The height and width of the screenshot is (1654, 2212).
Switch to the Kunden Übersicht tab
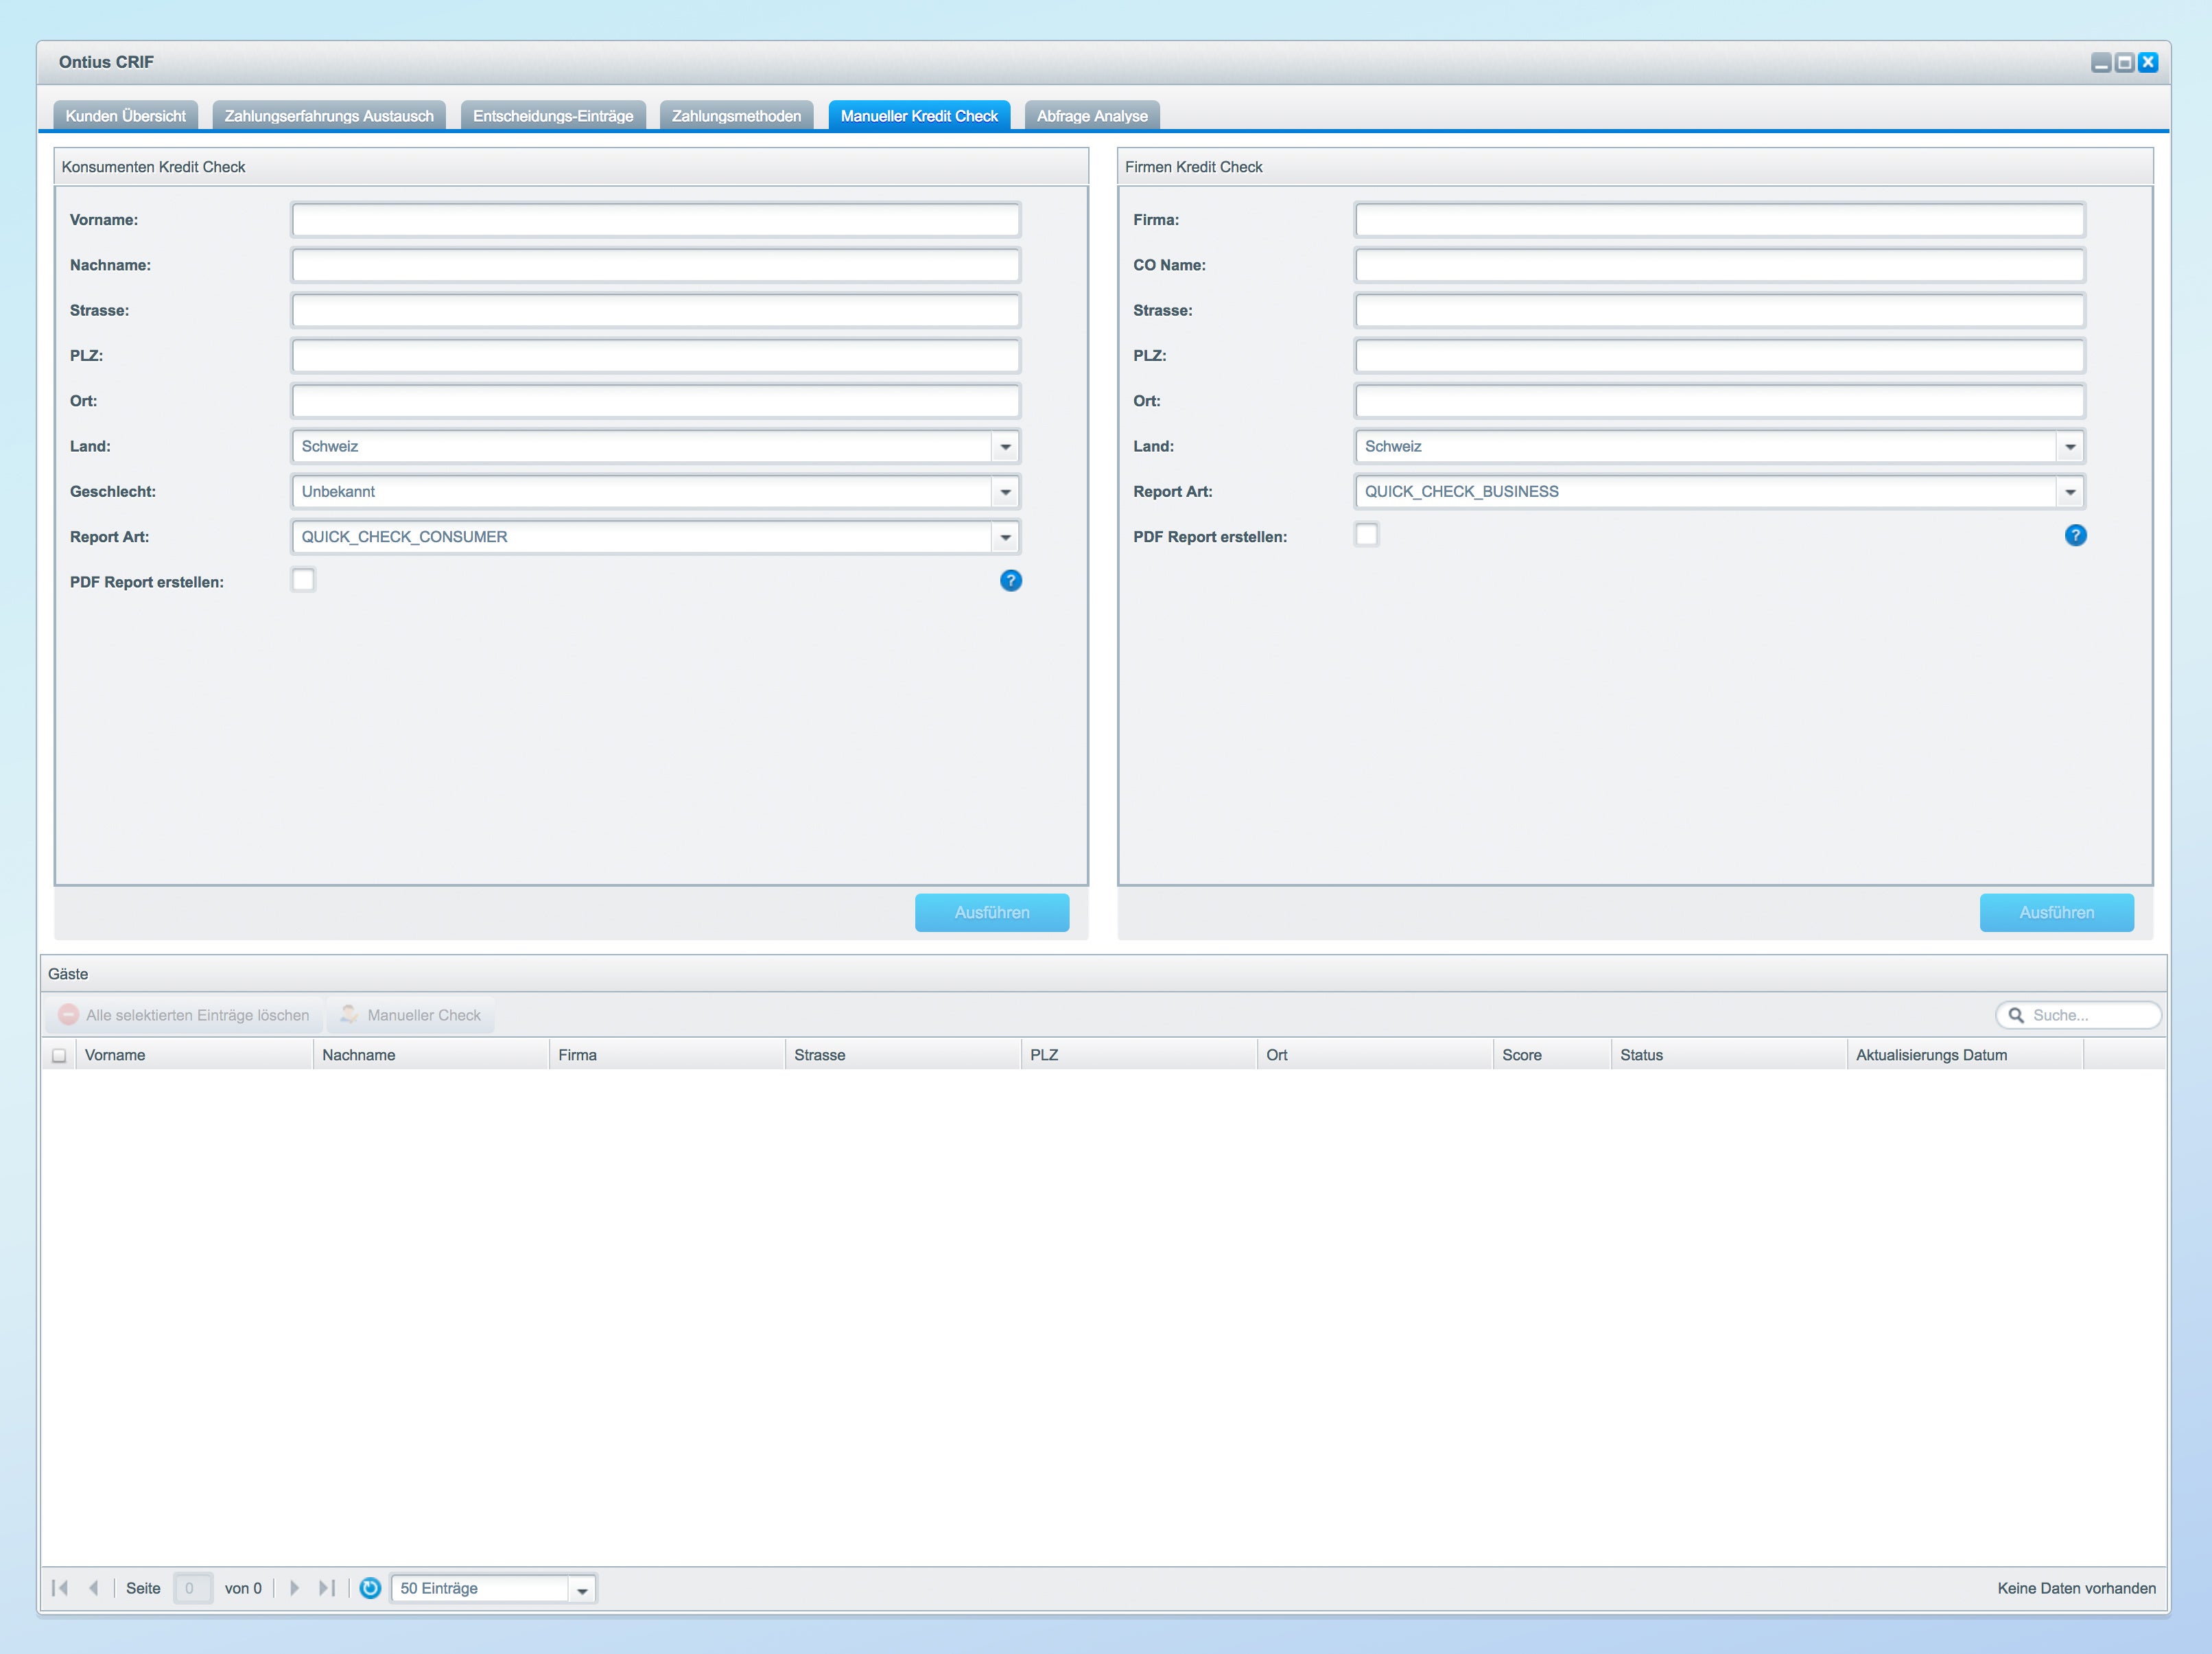tap(126, 116)
